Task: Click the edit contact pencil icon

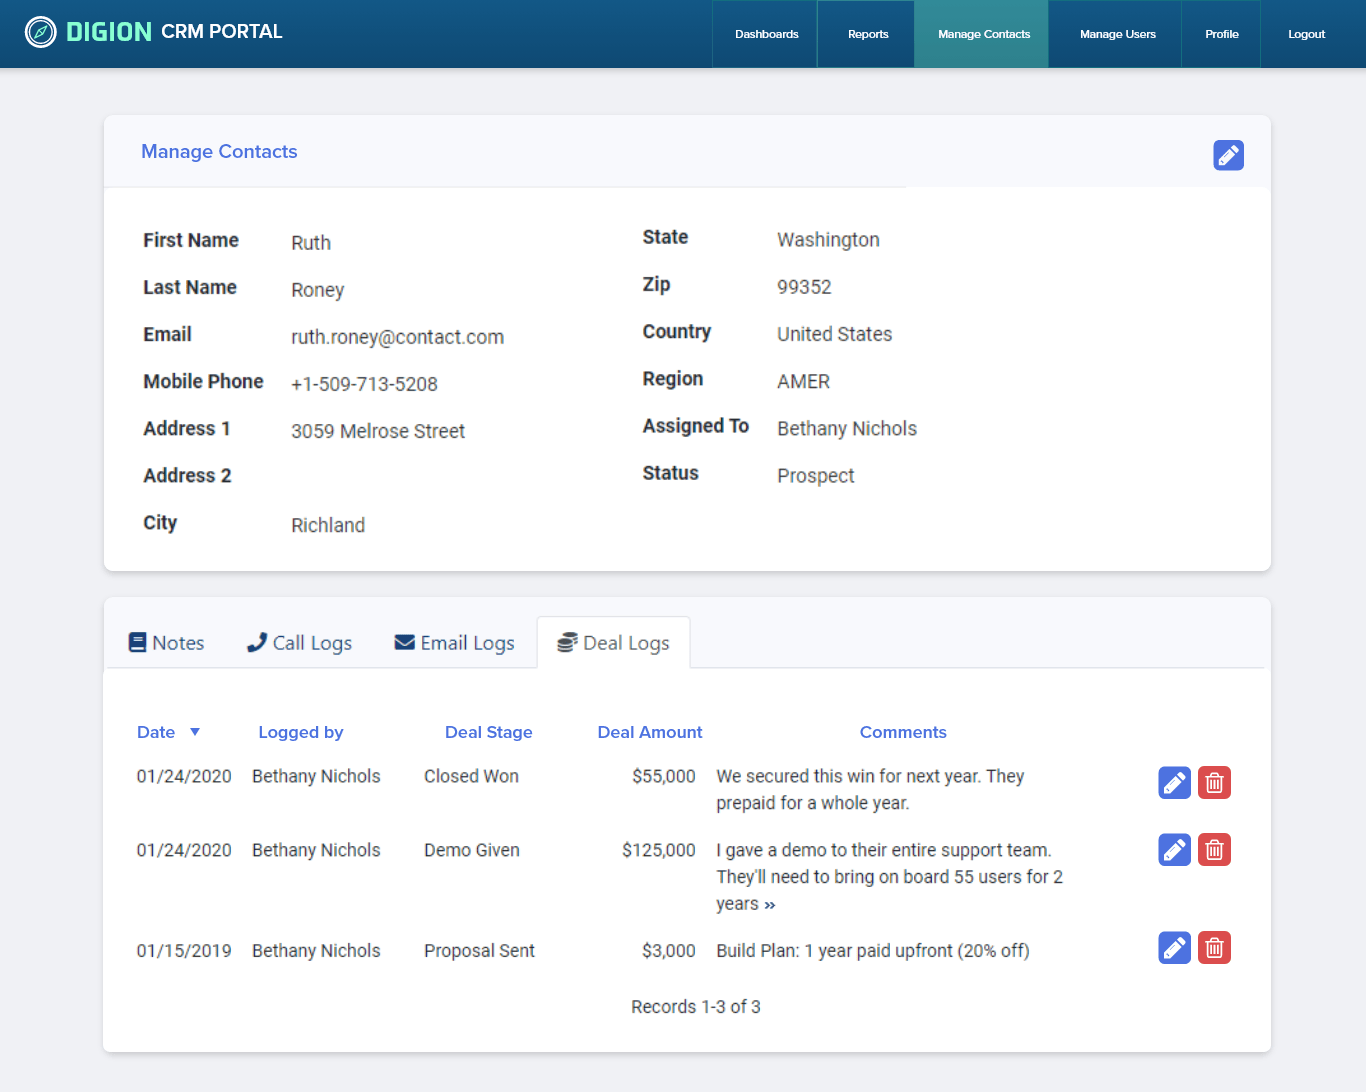Action: coord(1228,155)
